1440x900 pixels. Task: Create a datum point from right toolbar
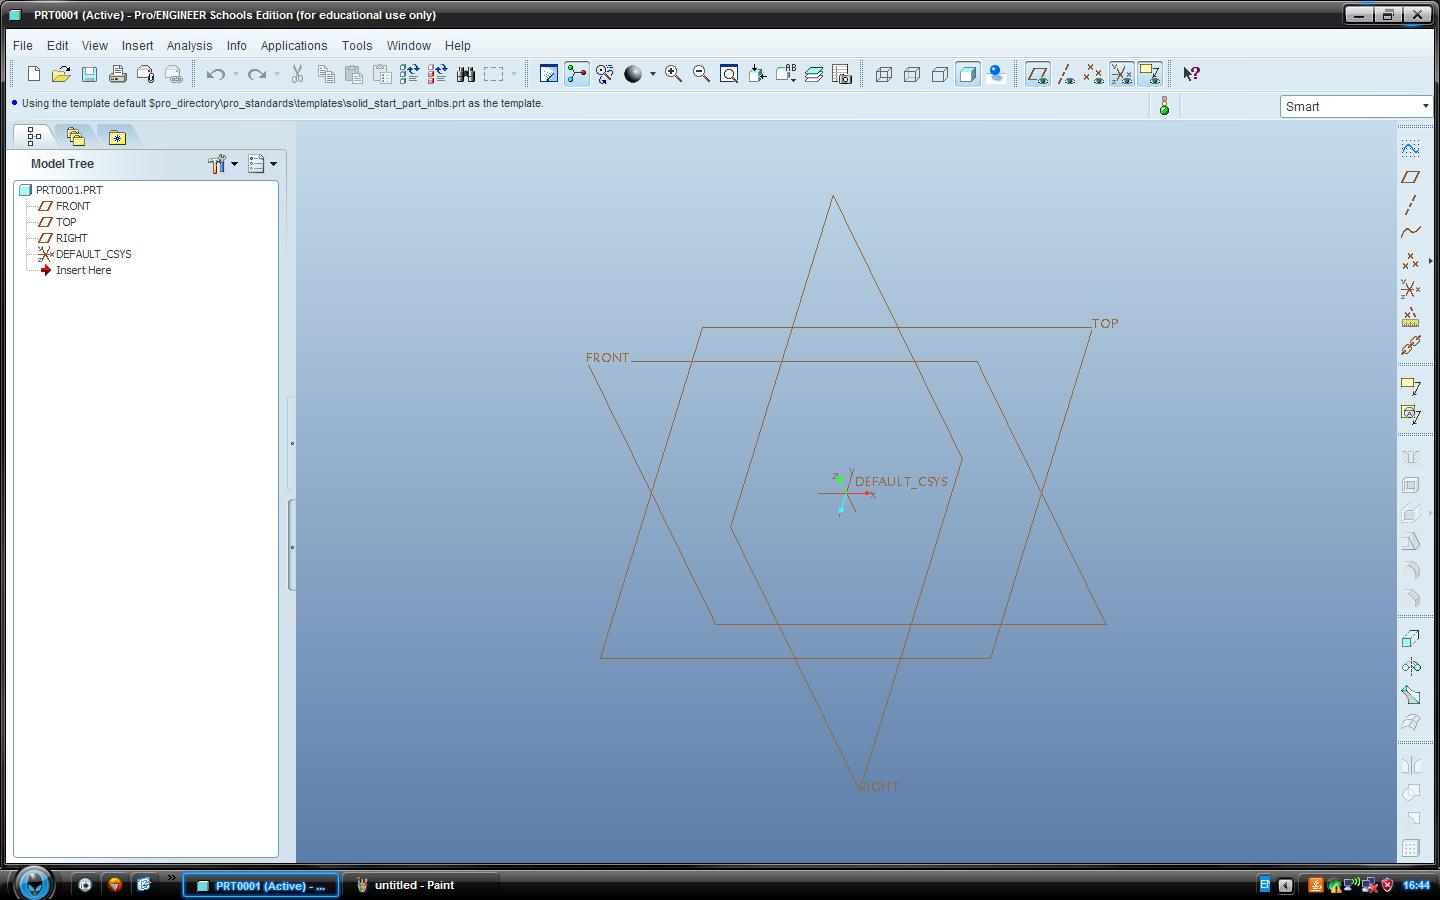[1410, 261]
